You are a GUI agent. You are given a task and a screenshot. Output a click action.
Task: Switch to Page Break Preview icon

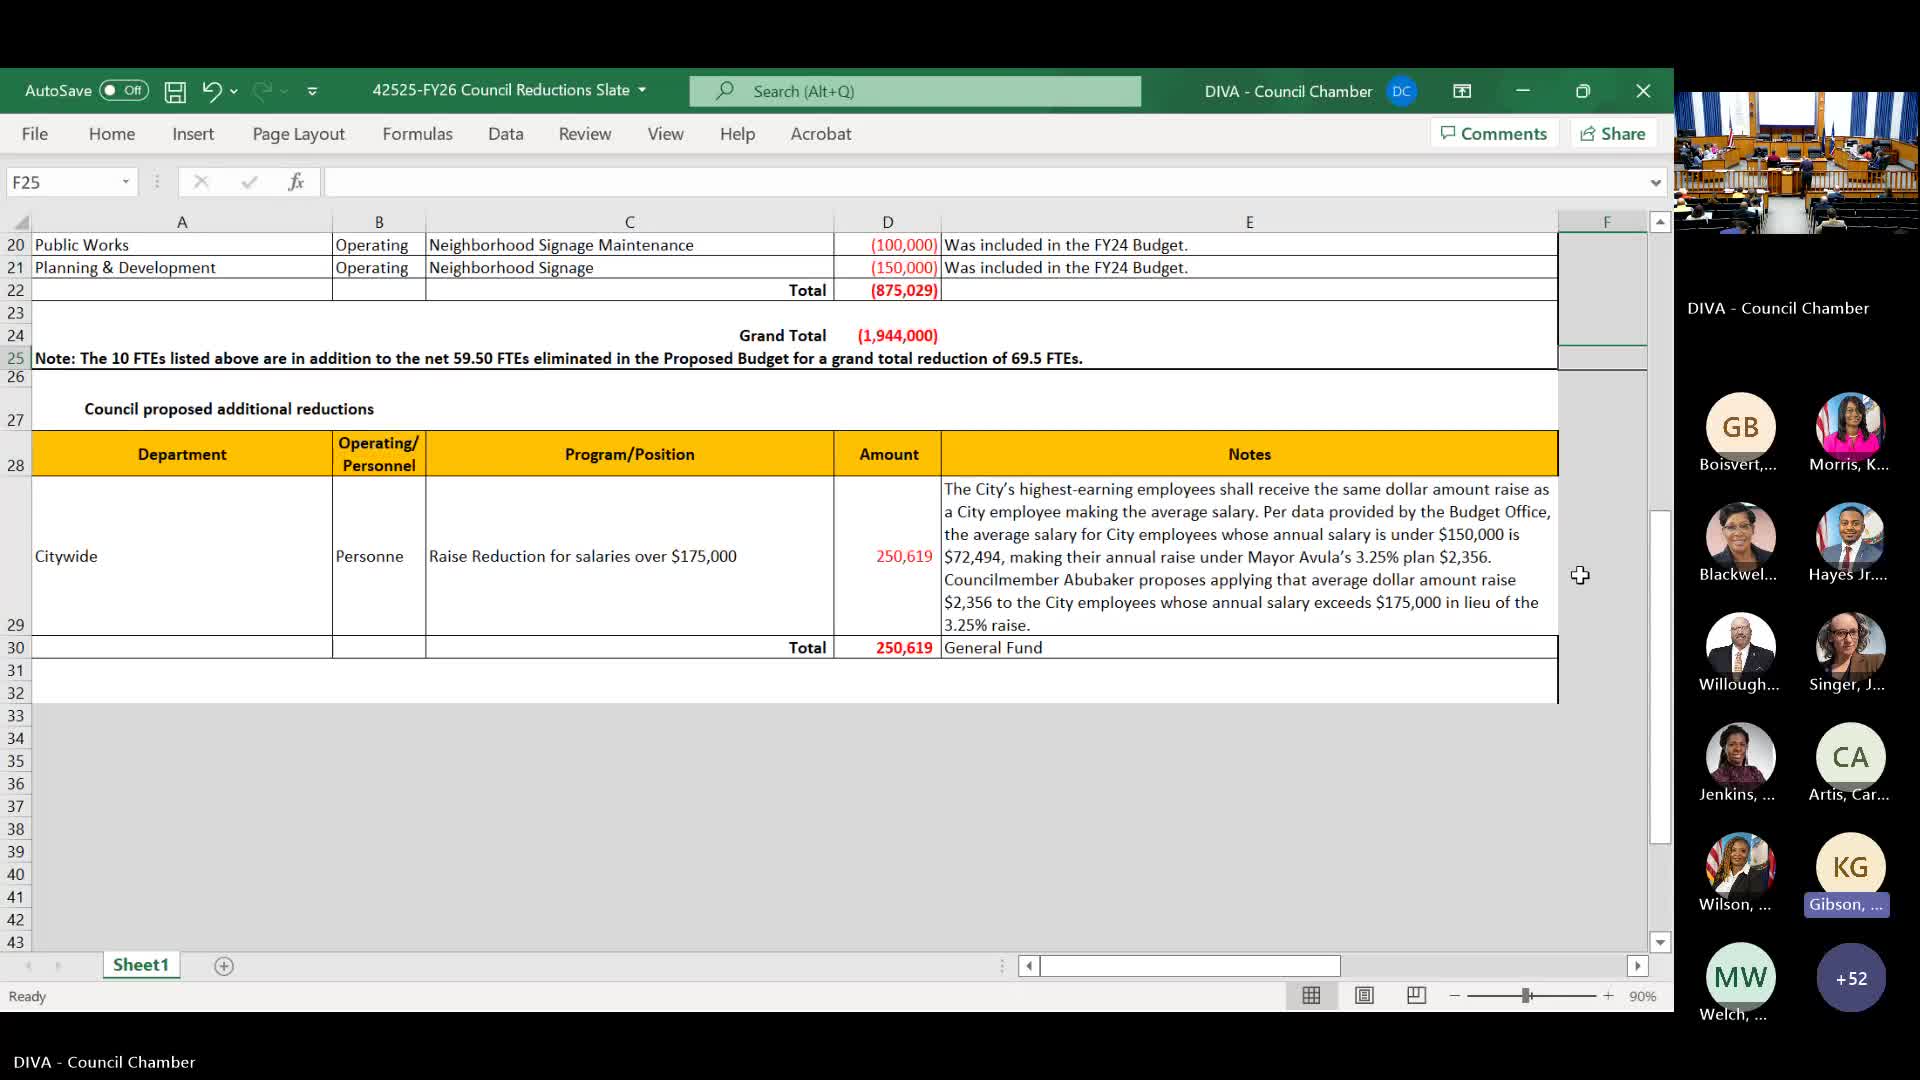click(x=1416, y=996)
